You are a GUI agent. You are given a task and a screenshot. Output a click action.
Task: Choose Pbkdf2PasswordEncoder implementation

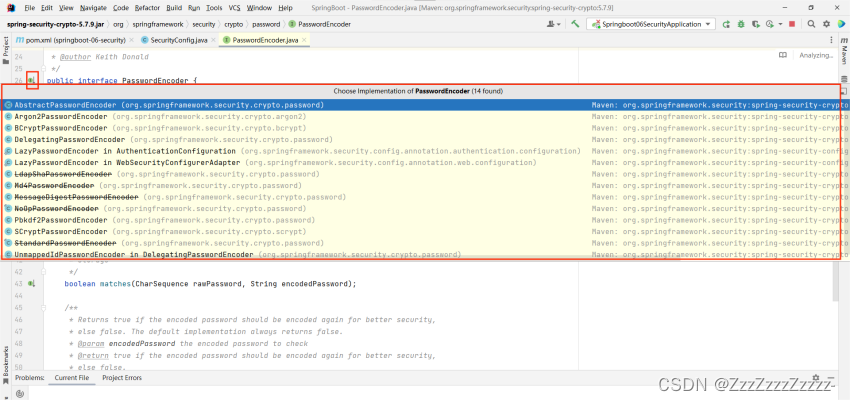click(426, 220)
